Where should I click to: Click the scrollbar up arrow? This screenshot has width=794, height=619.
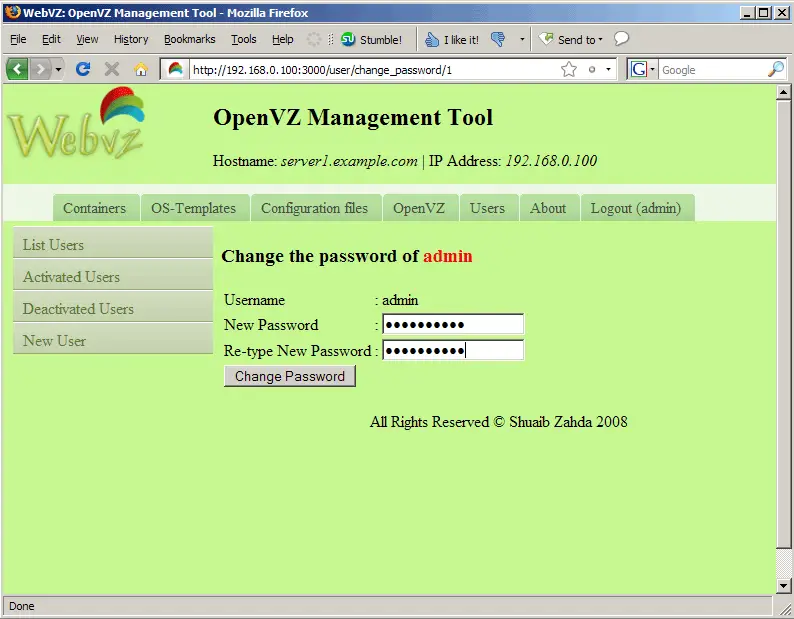coord(783,92)
